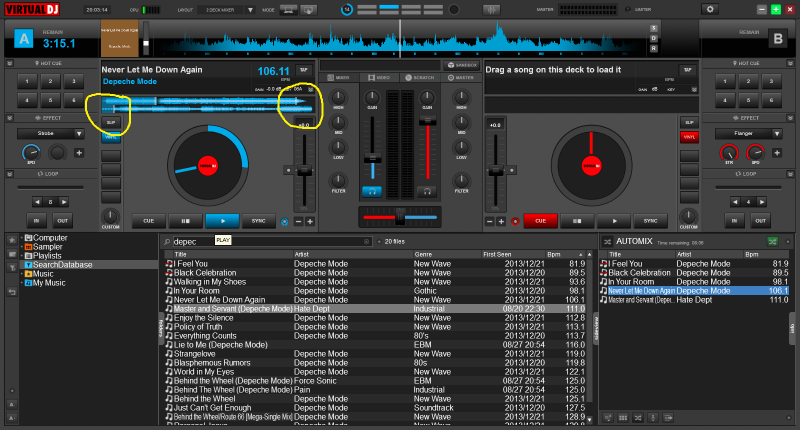Add another effect slot with plus on deck A
Viewport: 800px width, 430px height.
coord(79,153)
